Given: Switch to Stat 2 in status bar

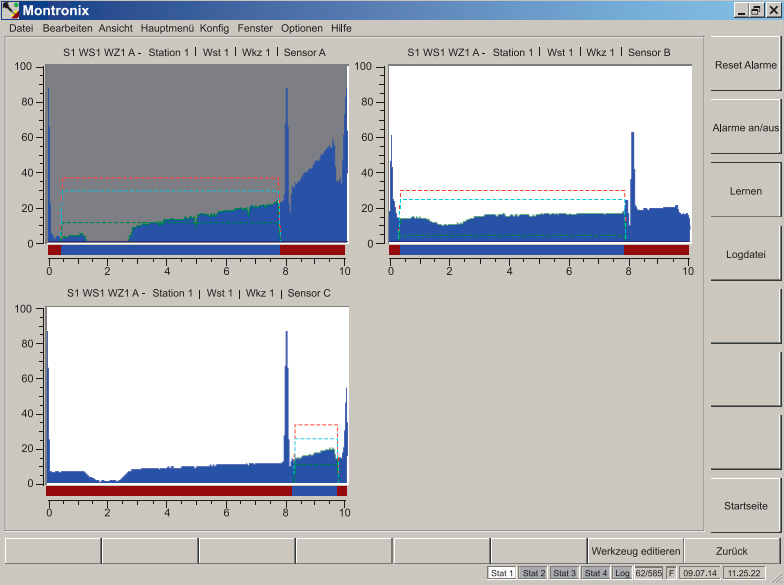Looking at the screenshot, I should click(x=533, y=573).
